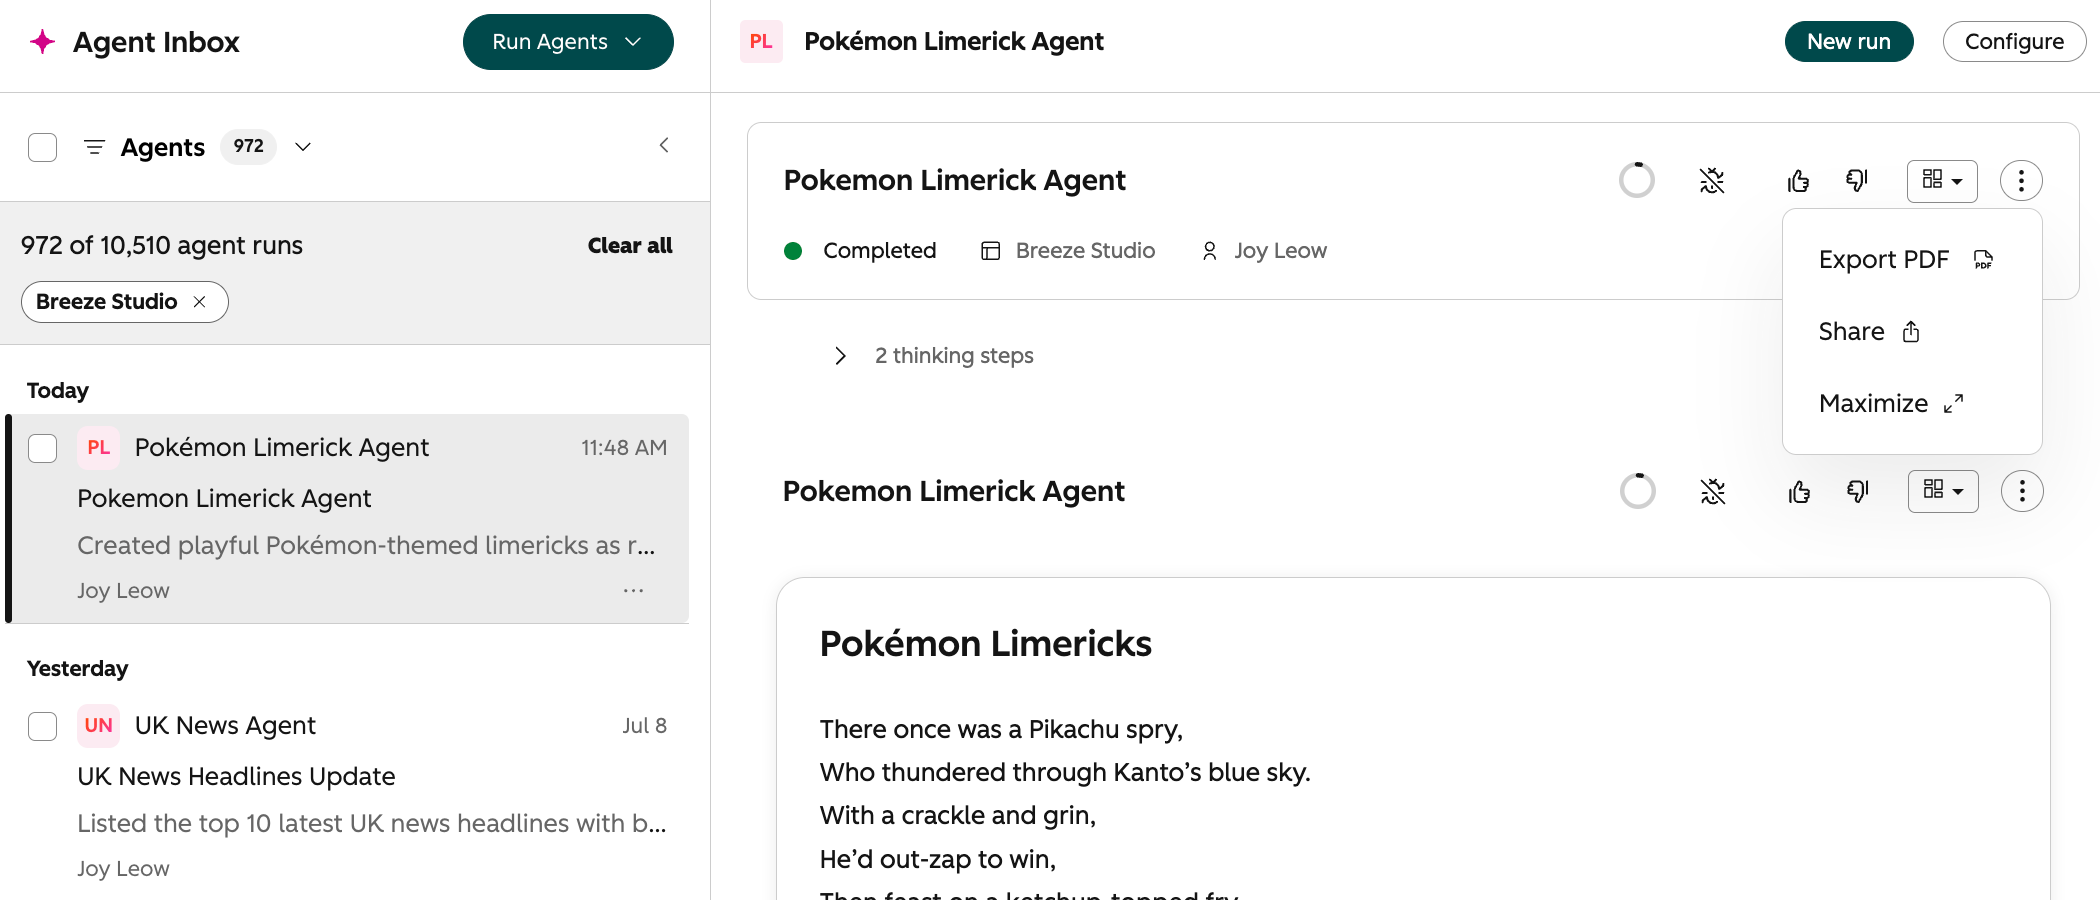
Task: Click the PL avatar in the run list
Action: [98, 447]
